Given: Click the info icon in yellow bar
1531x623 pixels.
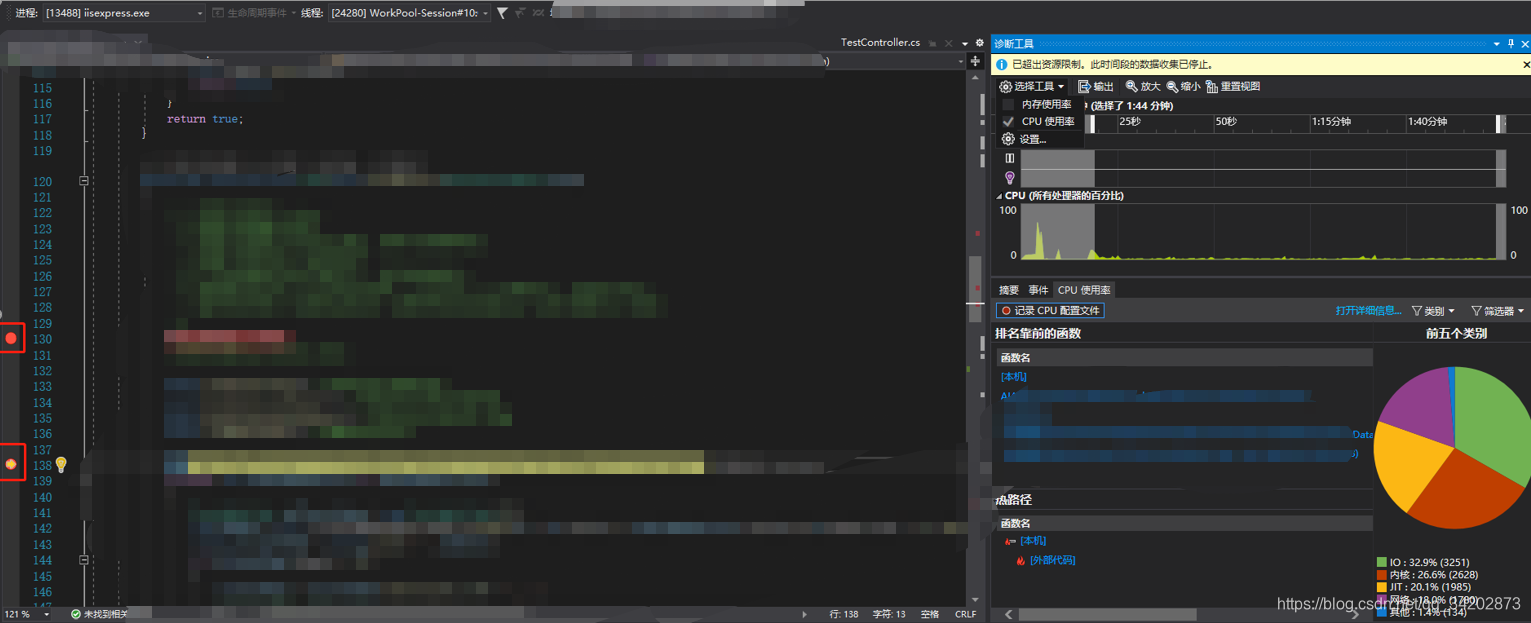Looking at the screenshot, I should click(x=1002, y=64).
